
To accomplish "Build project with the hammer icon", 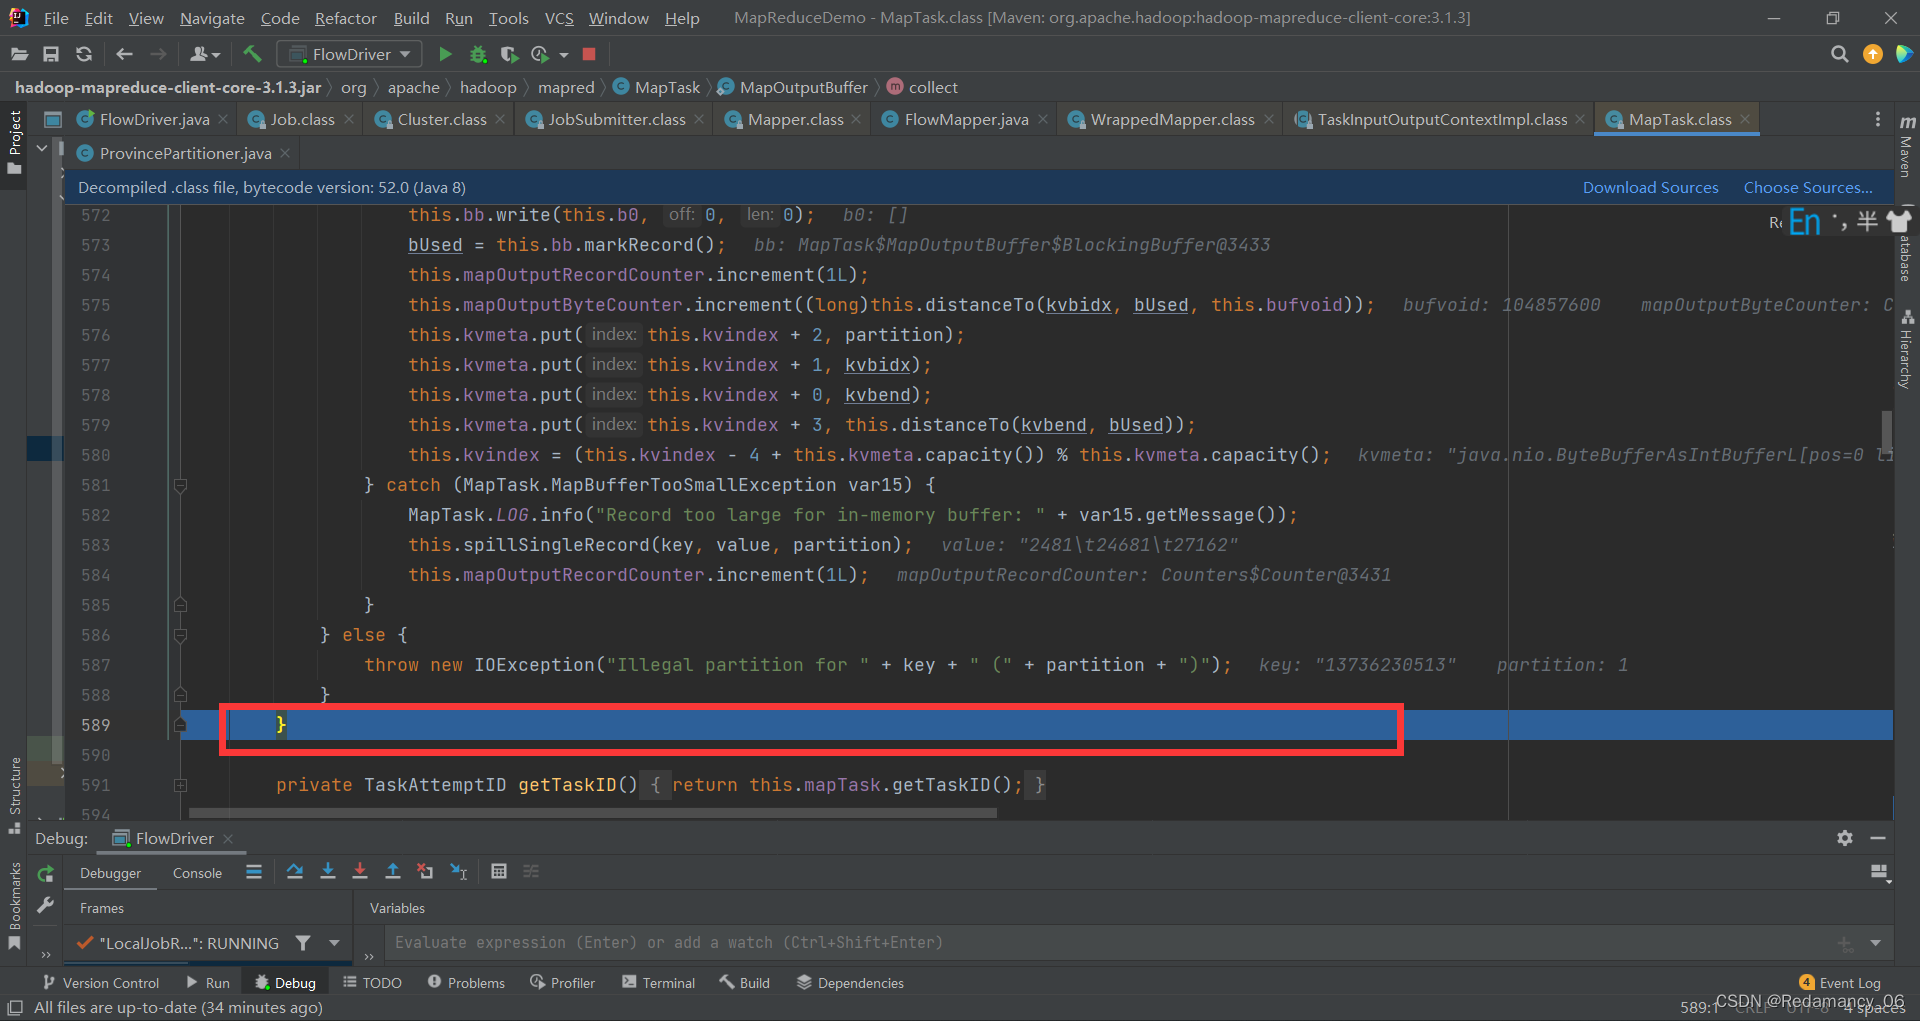I will (x=252, y=54).
